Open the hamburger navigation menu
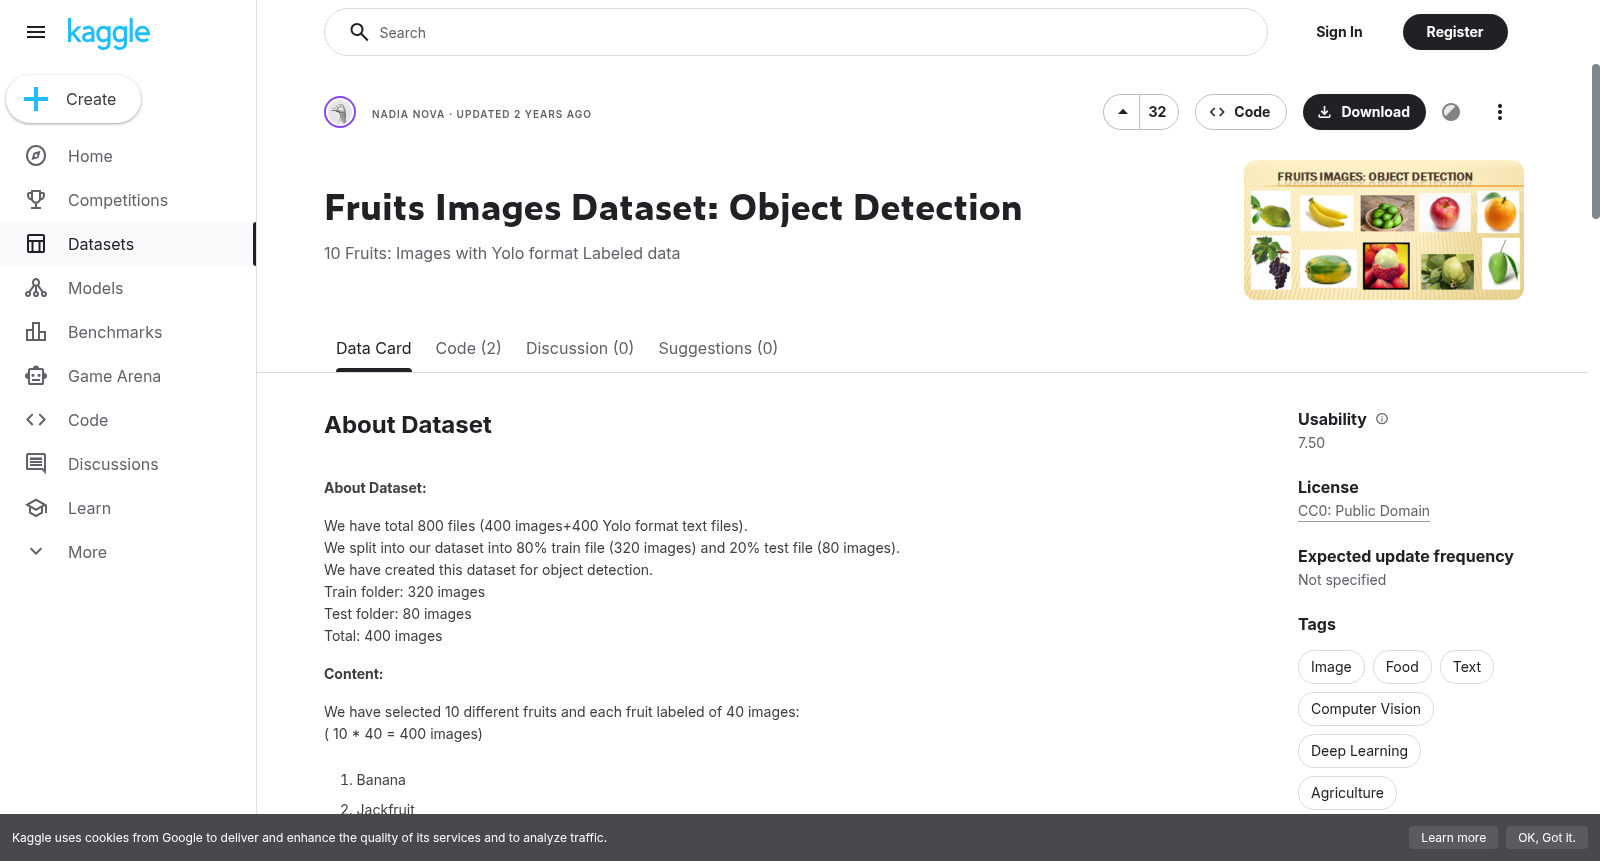The width and height of the screenshot is (1600, 861). click(36, 32)
